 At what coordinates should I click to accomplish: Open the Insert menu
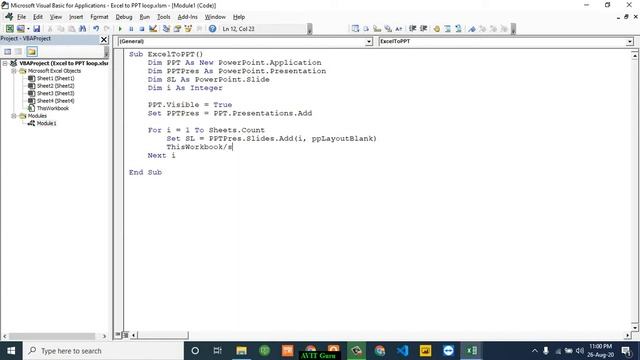(x=76, y=17)
